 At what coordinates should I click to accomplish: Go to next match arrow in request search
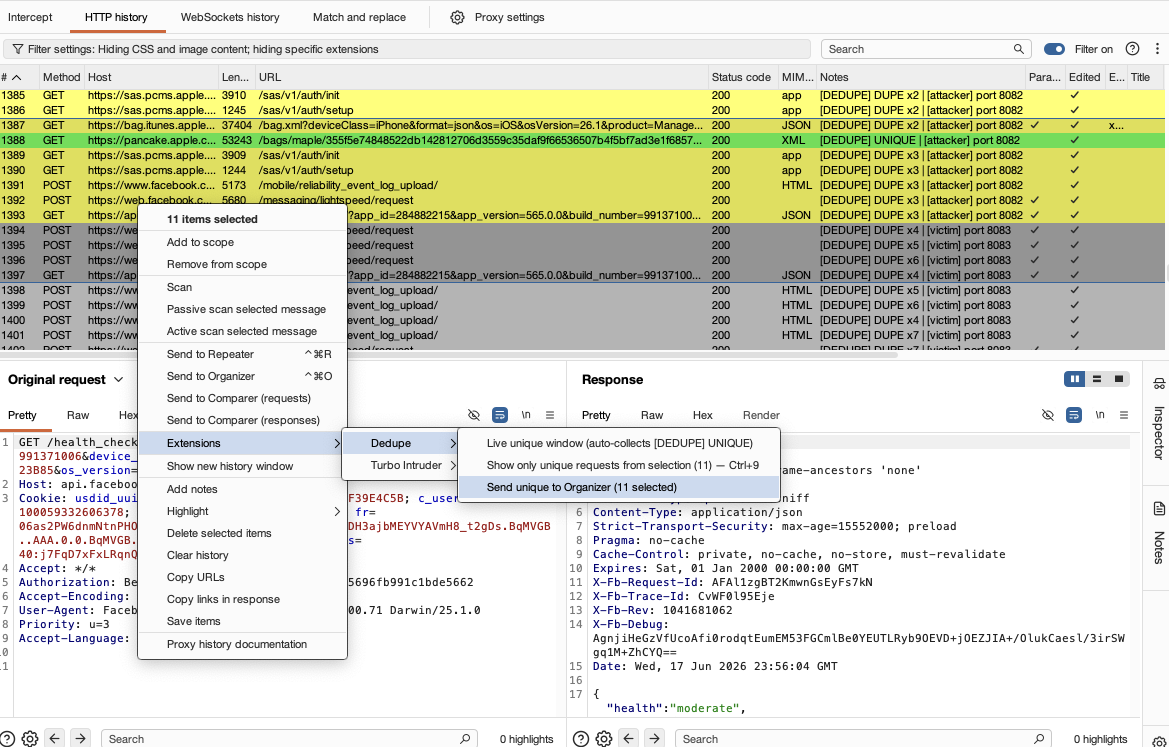(80, 739)
